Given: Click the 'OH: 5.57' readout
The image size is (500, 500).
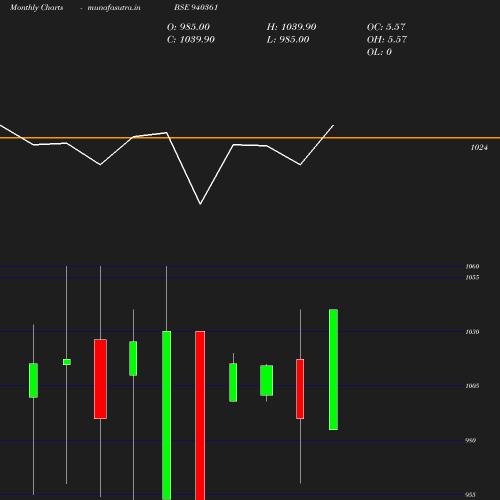Looking at the screenshot, I should tap(387, 40).
